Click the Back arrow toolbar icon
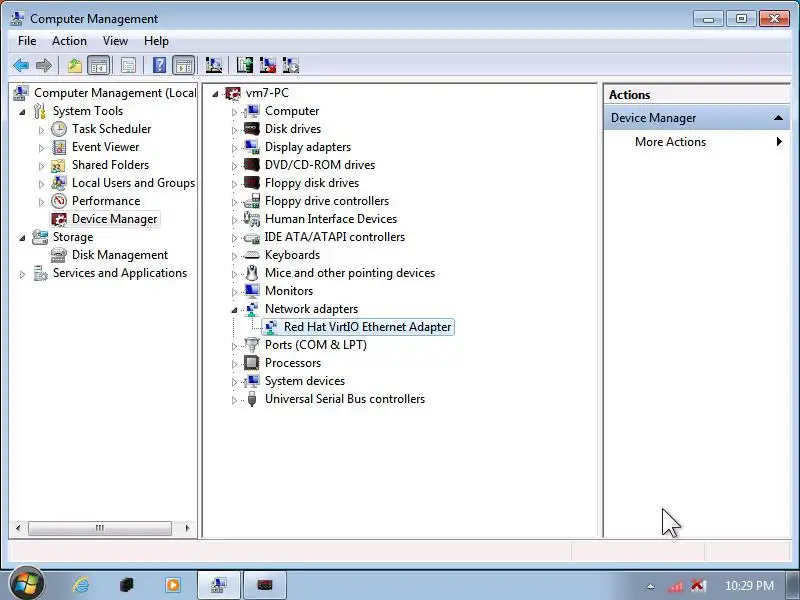This screenshot has width=800, height=600. pyautogui.click(x=21, y=65)
